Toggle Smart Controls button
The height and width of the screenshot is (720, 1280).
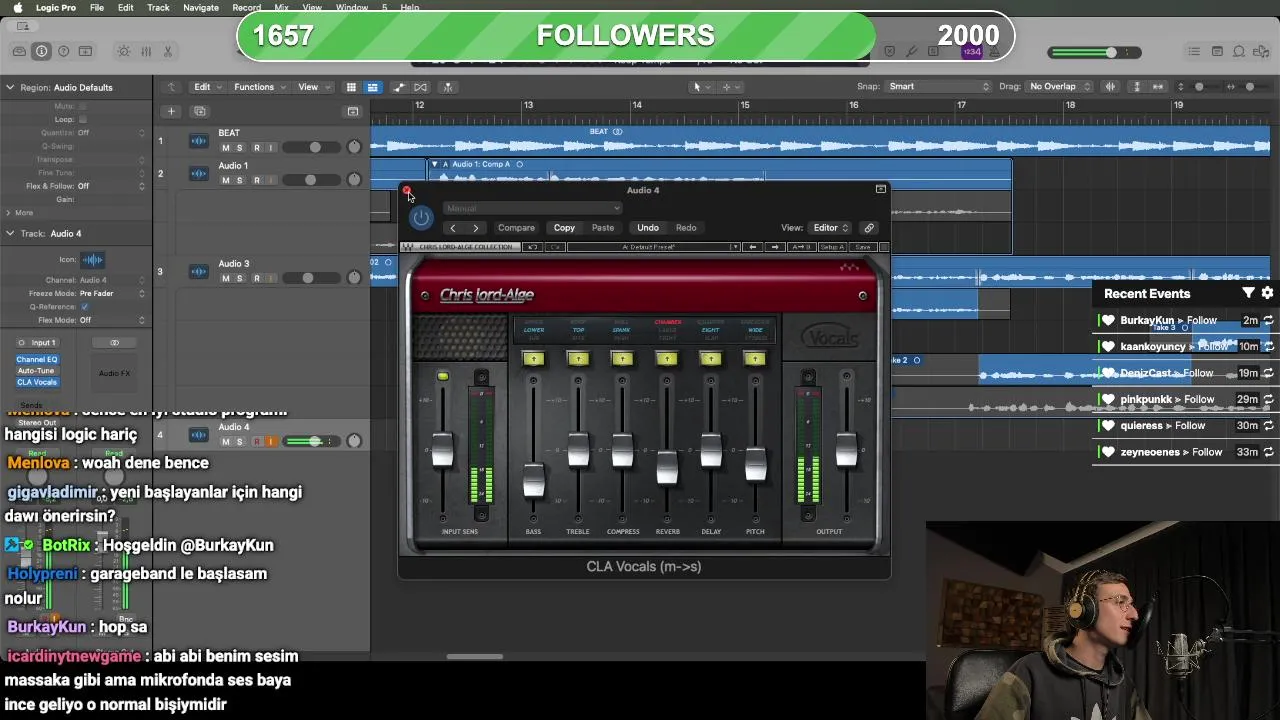123,52
